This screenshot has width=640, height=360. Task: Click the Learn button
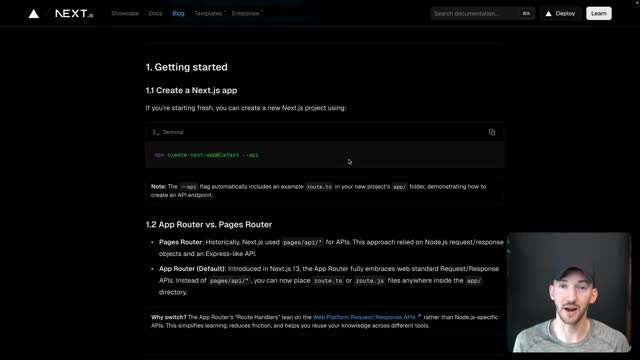(x=599, y=13)
